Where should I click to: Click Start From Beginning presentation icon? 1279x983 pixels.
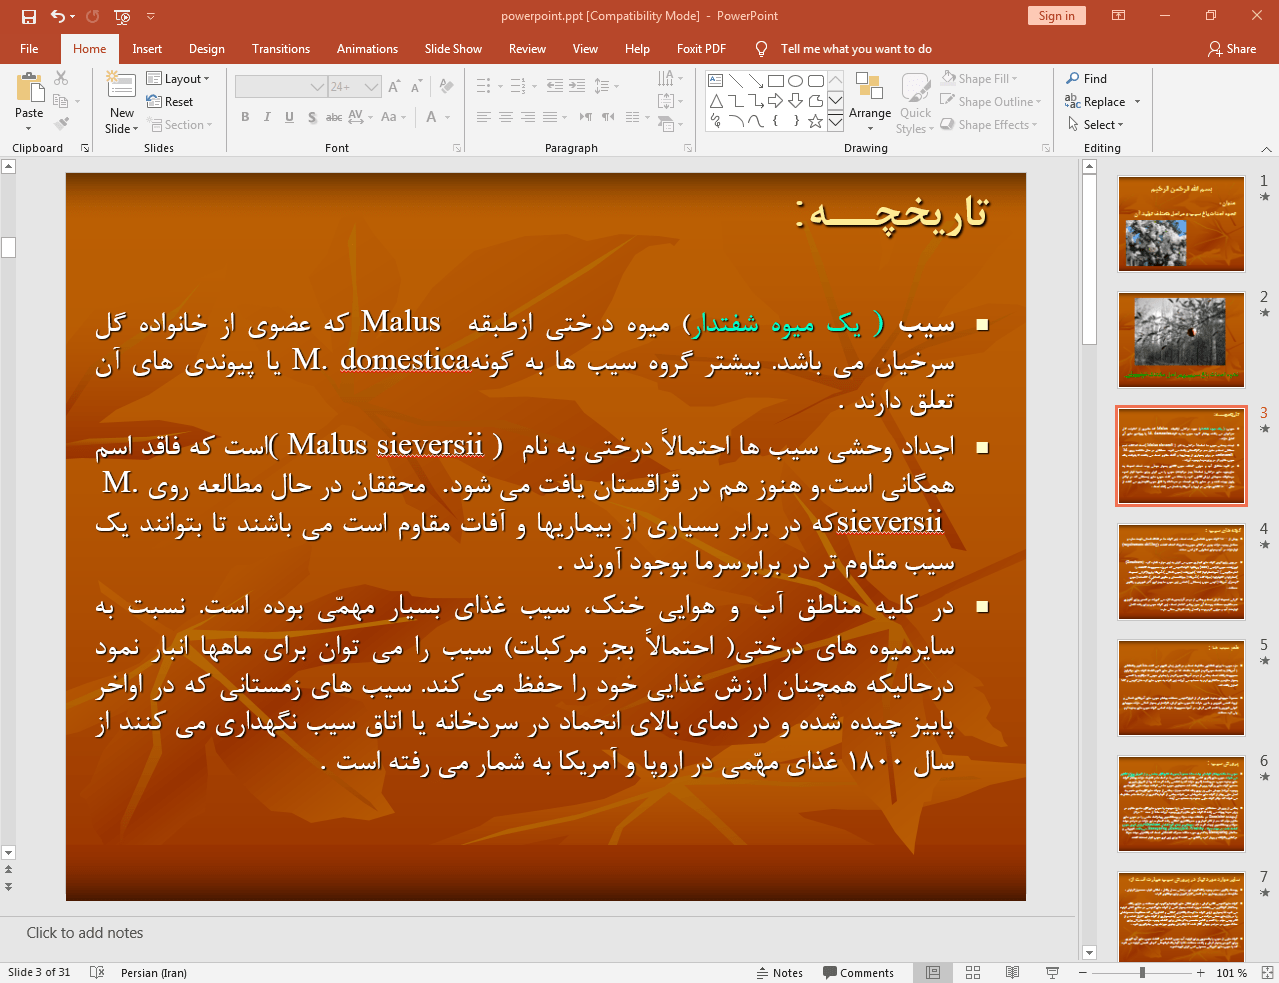(x=122, y=16)
